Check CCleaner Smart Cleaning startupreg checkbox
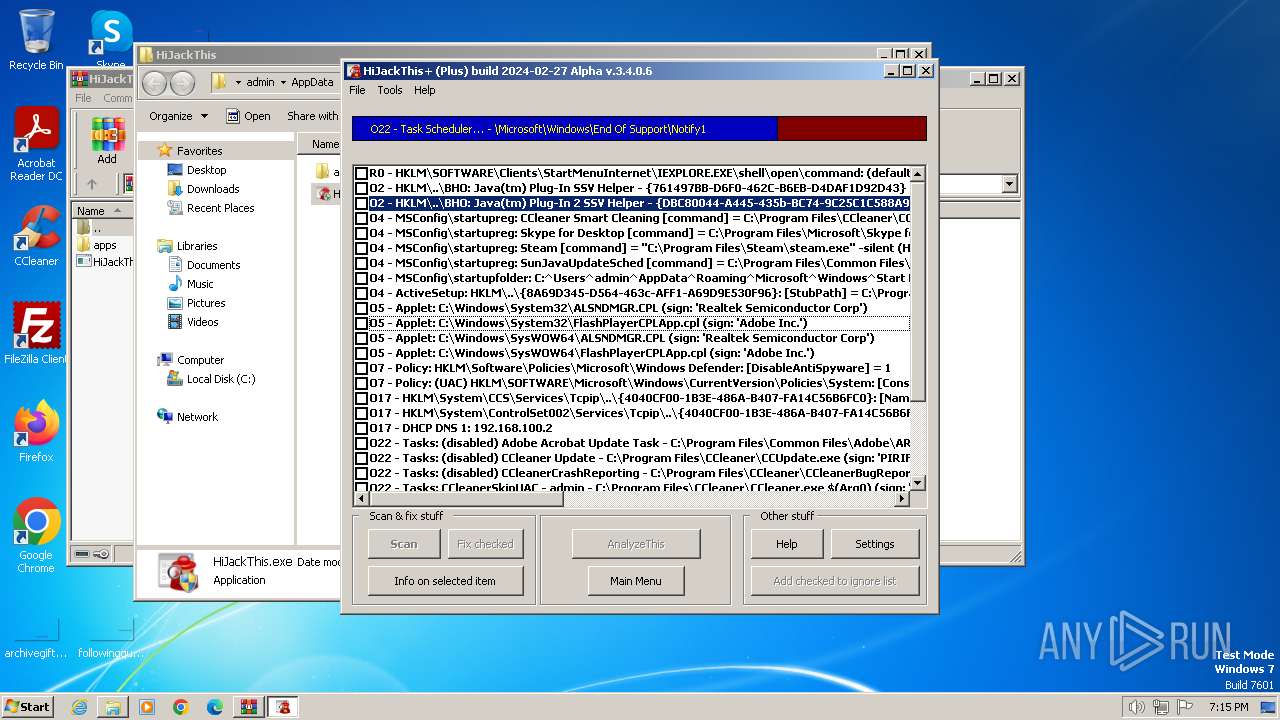1280x720 pixels. coord(361,218)
